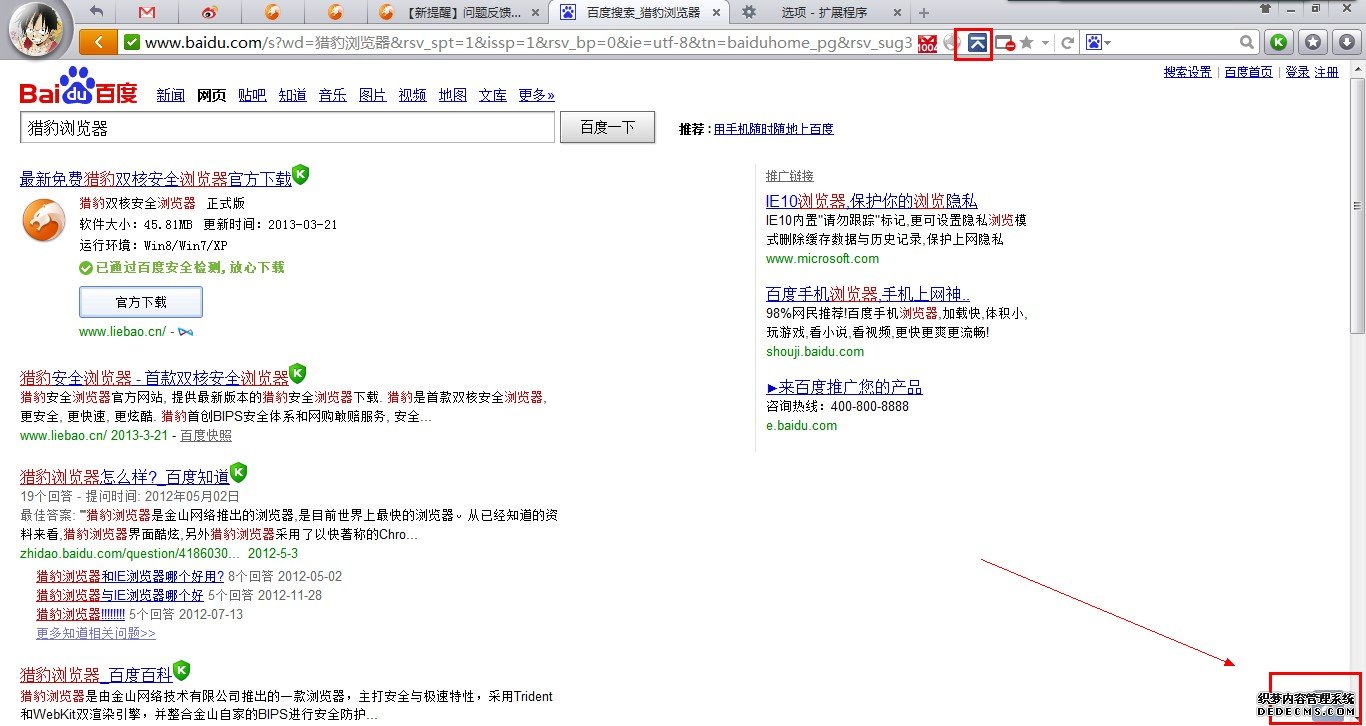The width and height of the screenshot is (1366, 726).
Task: Open the favorites star toolbar button
Action: pos(1313,42)
